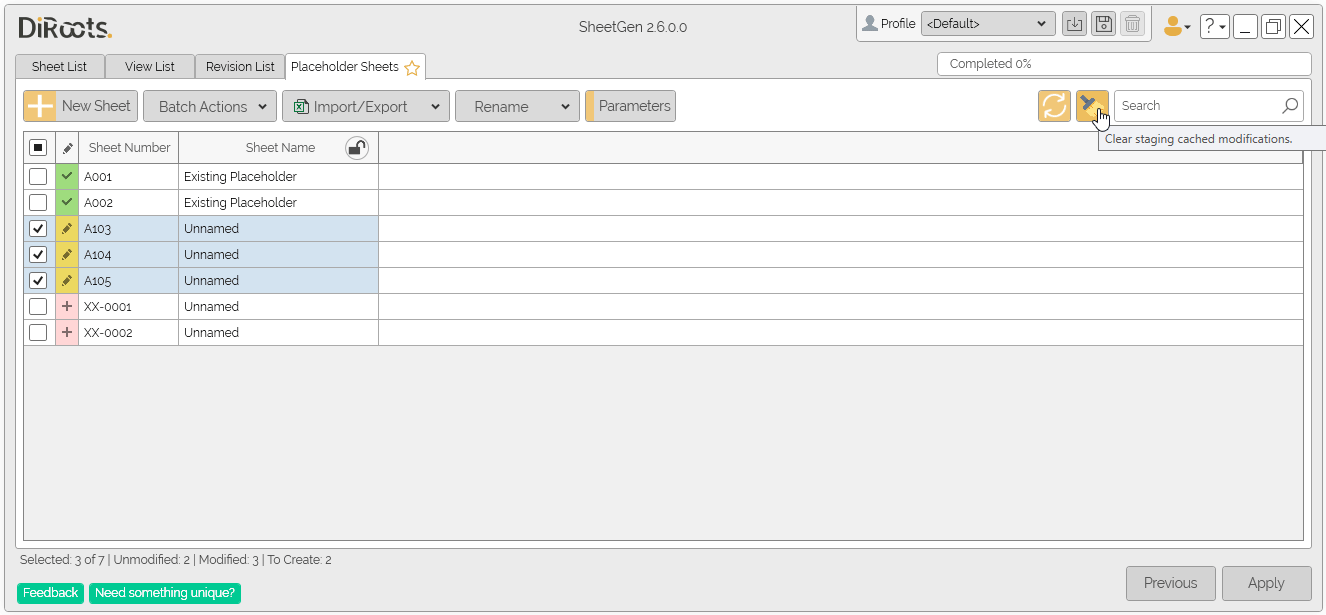Toggle the select-all header checkbox
This screenshot has width=1326, height=615.
coord(38,148)
